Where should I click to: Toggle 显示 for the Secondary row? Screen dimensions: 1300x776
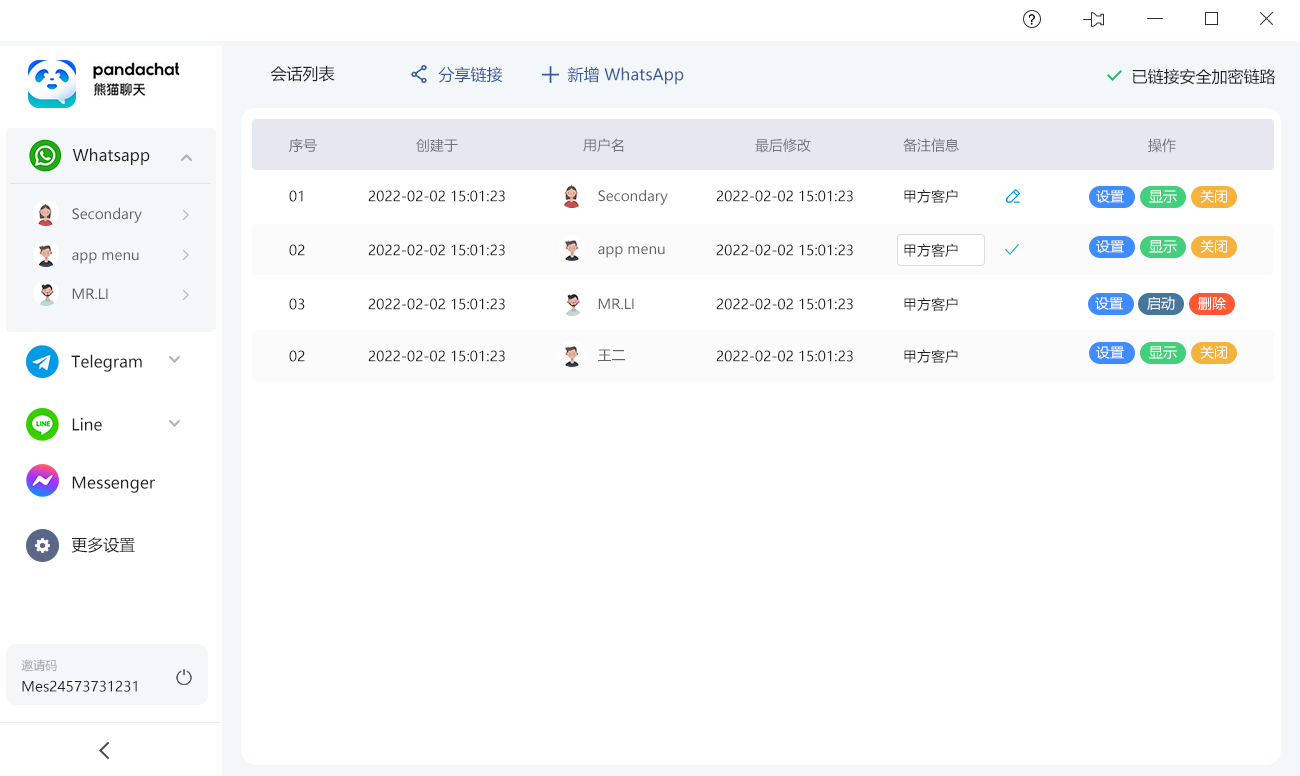point(1162,197)
